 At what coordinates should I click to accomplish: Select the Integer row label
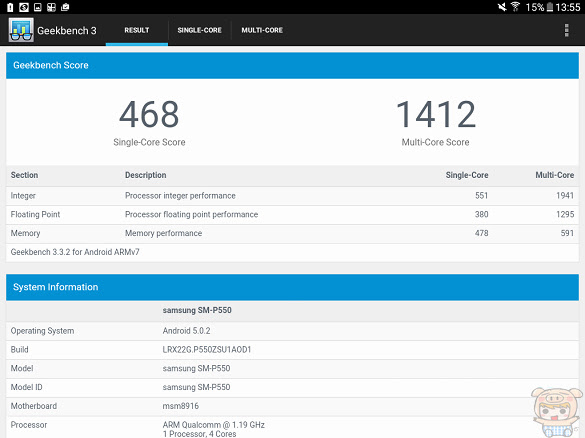tap(23, 196)
